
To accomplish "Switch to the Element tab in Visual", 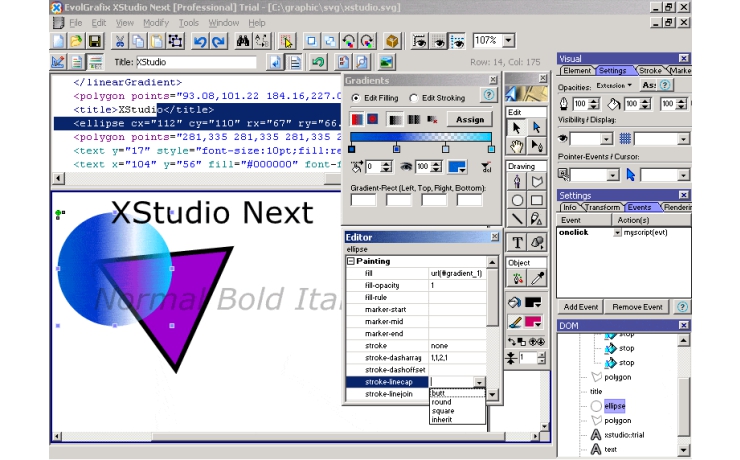I will point(576,70).
